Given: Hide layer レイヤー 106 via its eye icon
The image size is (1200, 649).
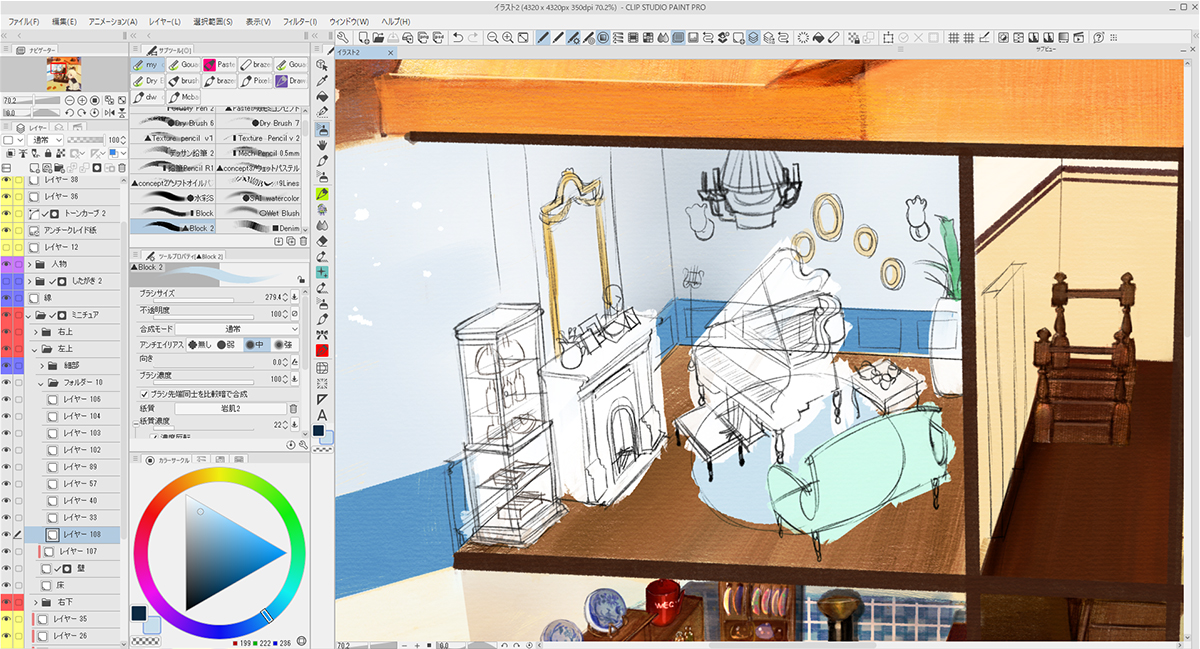Looking at the screenshot, I should [x=6, y=399].
